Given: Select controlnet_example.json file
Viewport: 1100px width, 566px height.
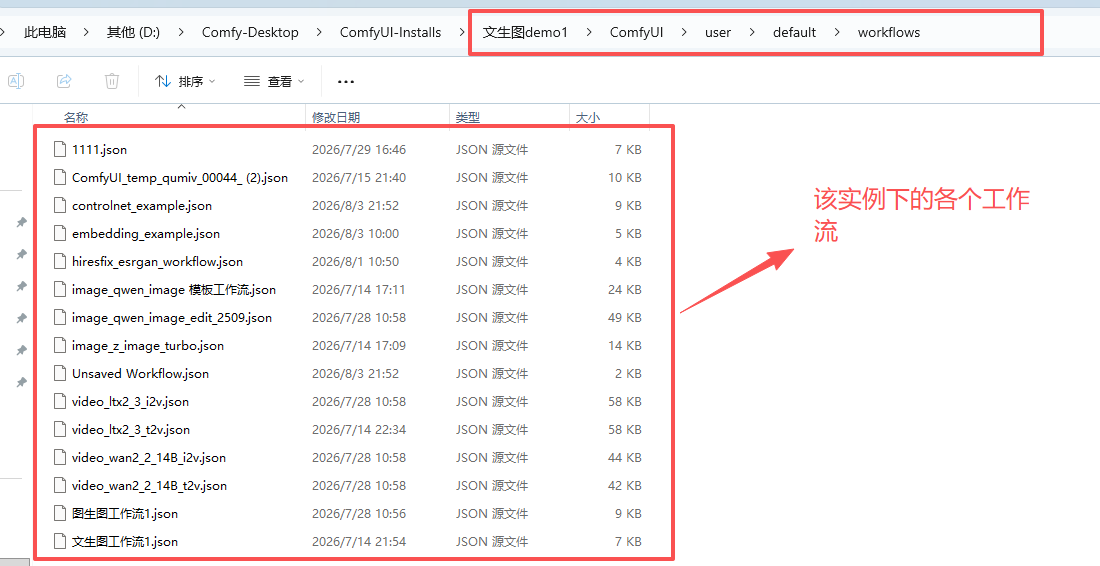Looking at the screenshot, I should point(142,205).
